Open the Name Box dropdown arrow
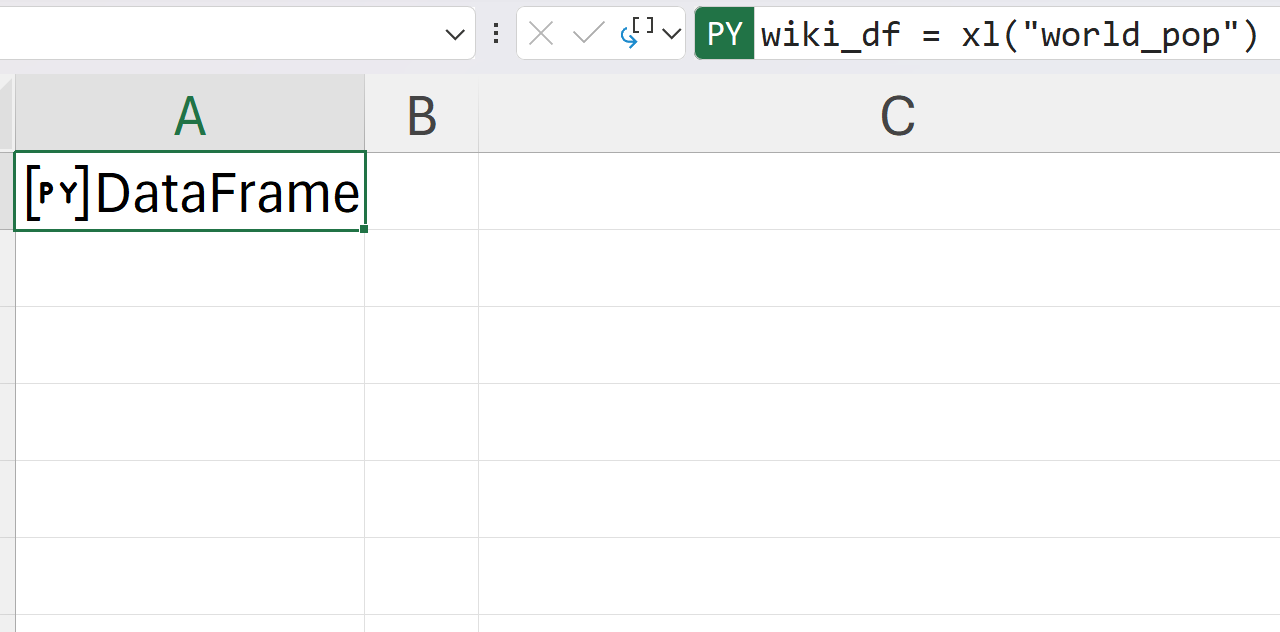The height and width of the screenshot is (632, 1280). (455, 35)
